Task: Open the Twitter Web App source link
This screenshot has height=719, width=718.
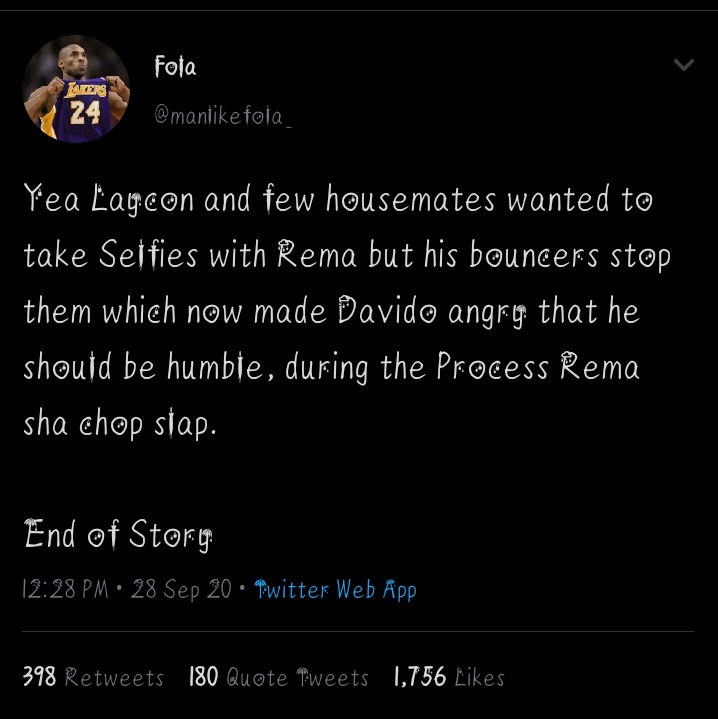Action: click(x=336, y=589)
